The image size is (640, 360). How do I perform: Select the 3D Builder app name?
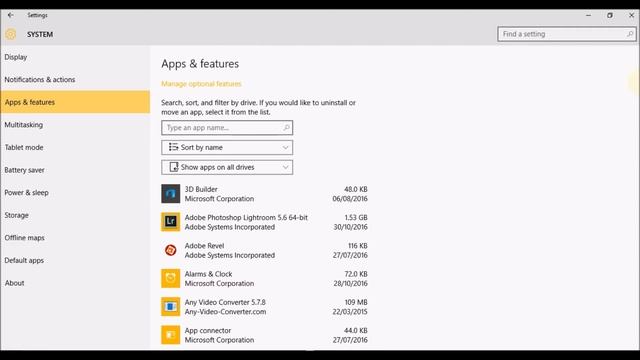tap(201, 189)
